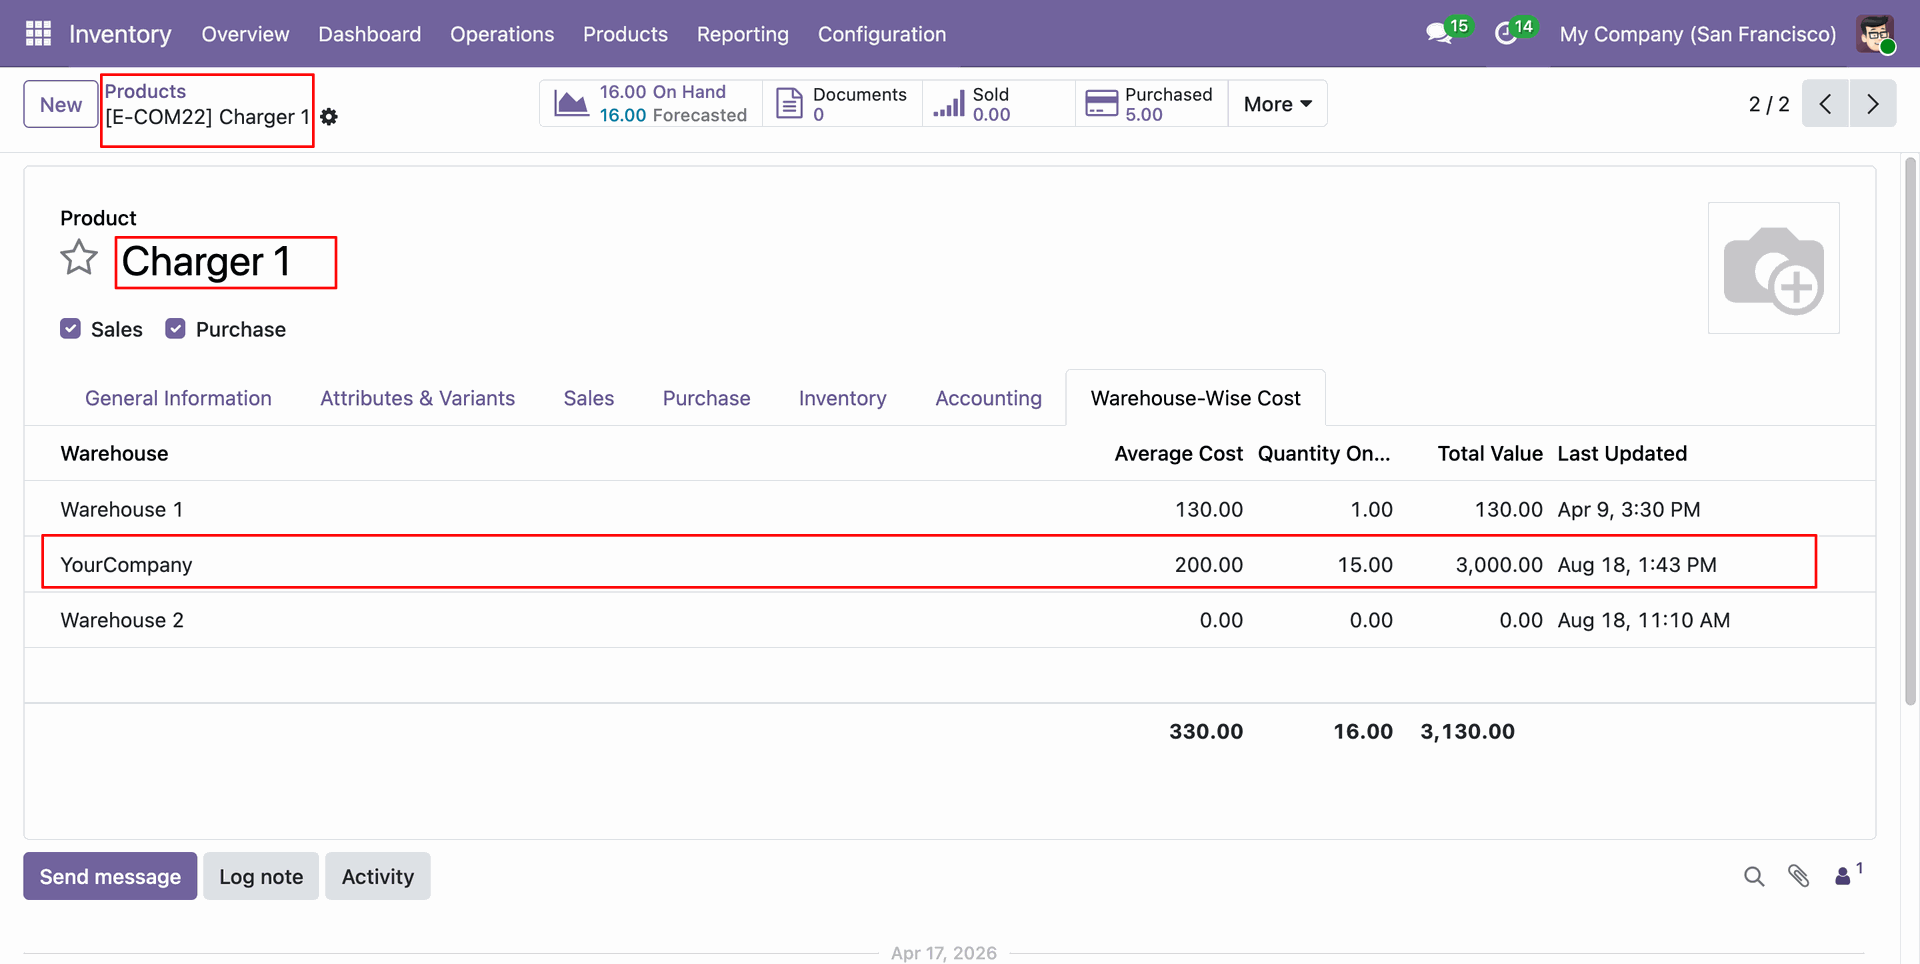Select the Warehouse 2 row
Image resolution: width=1920 pixels, height=964 pixels.
[950, 620]
